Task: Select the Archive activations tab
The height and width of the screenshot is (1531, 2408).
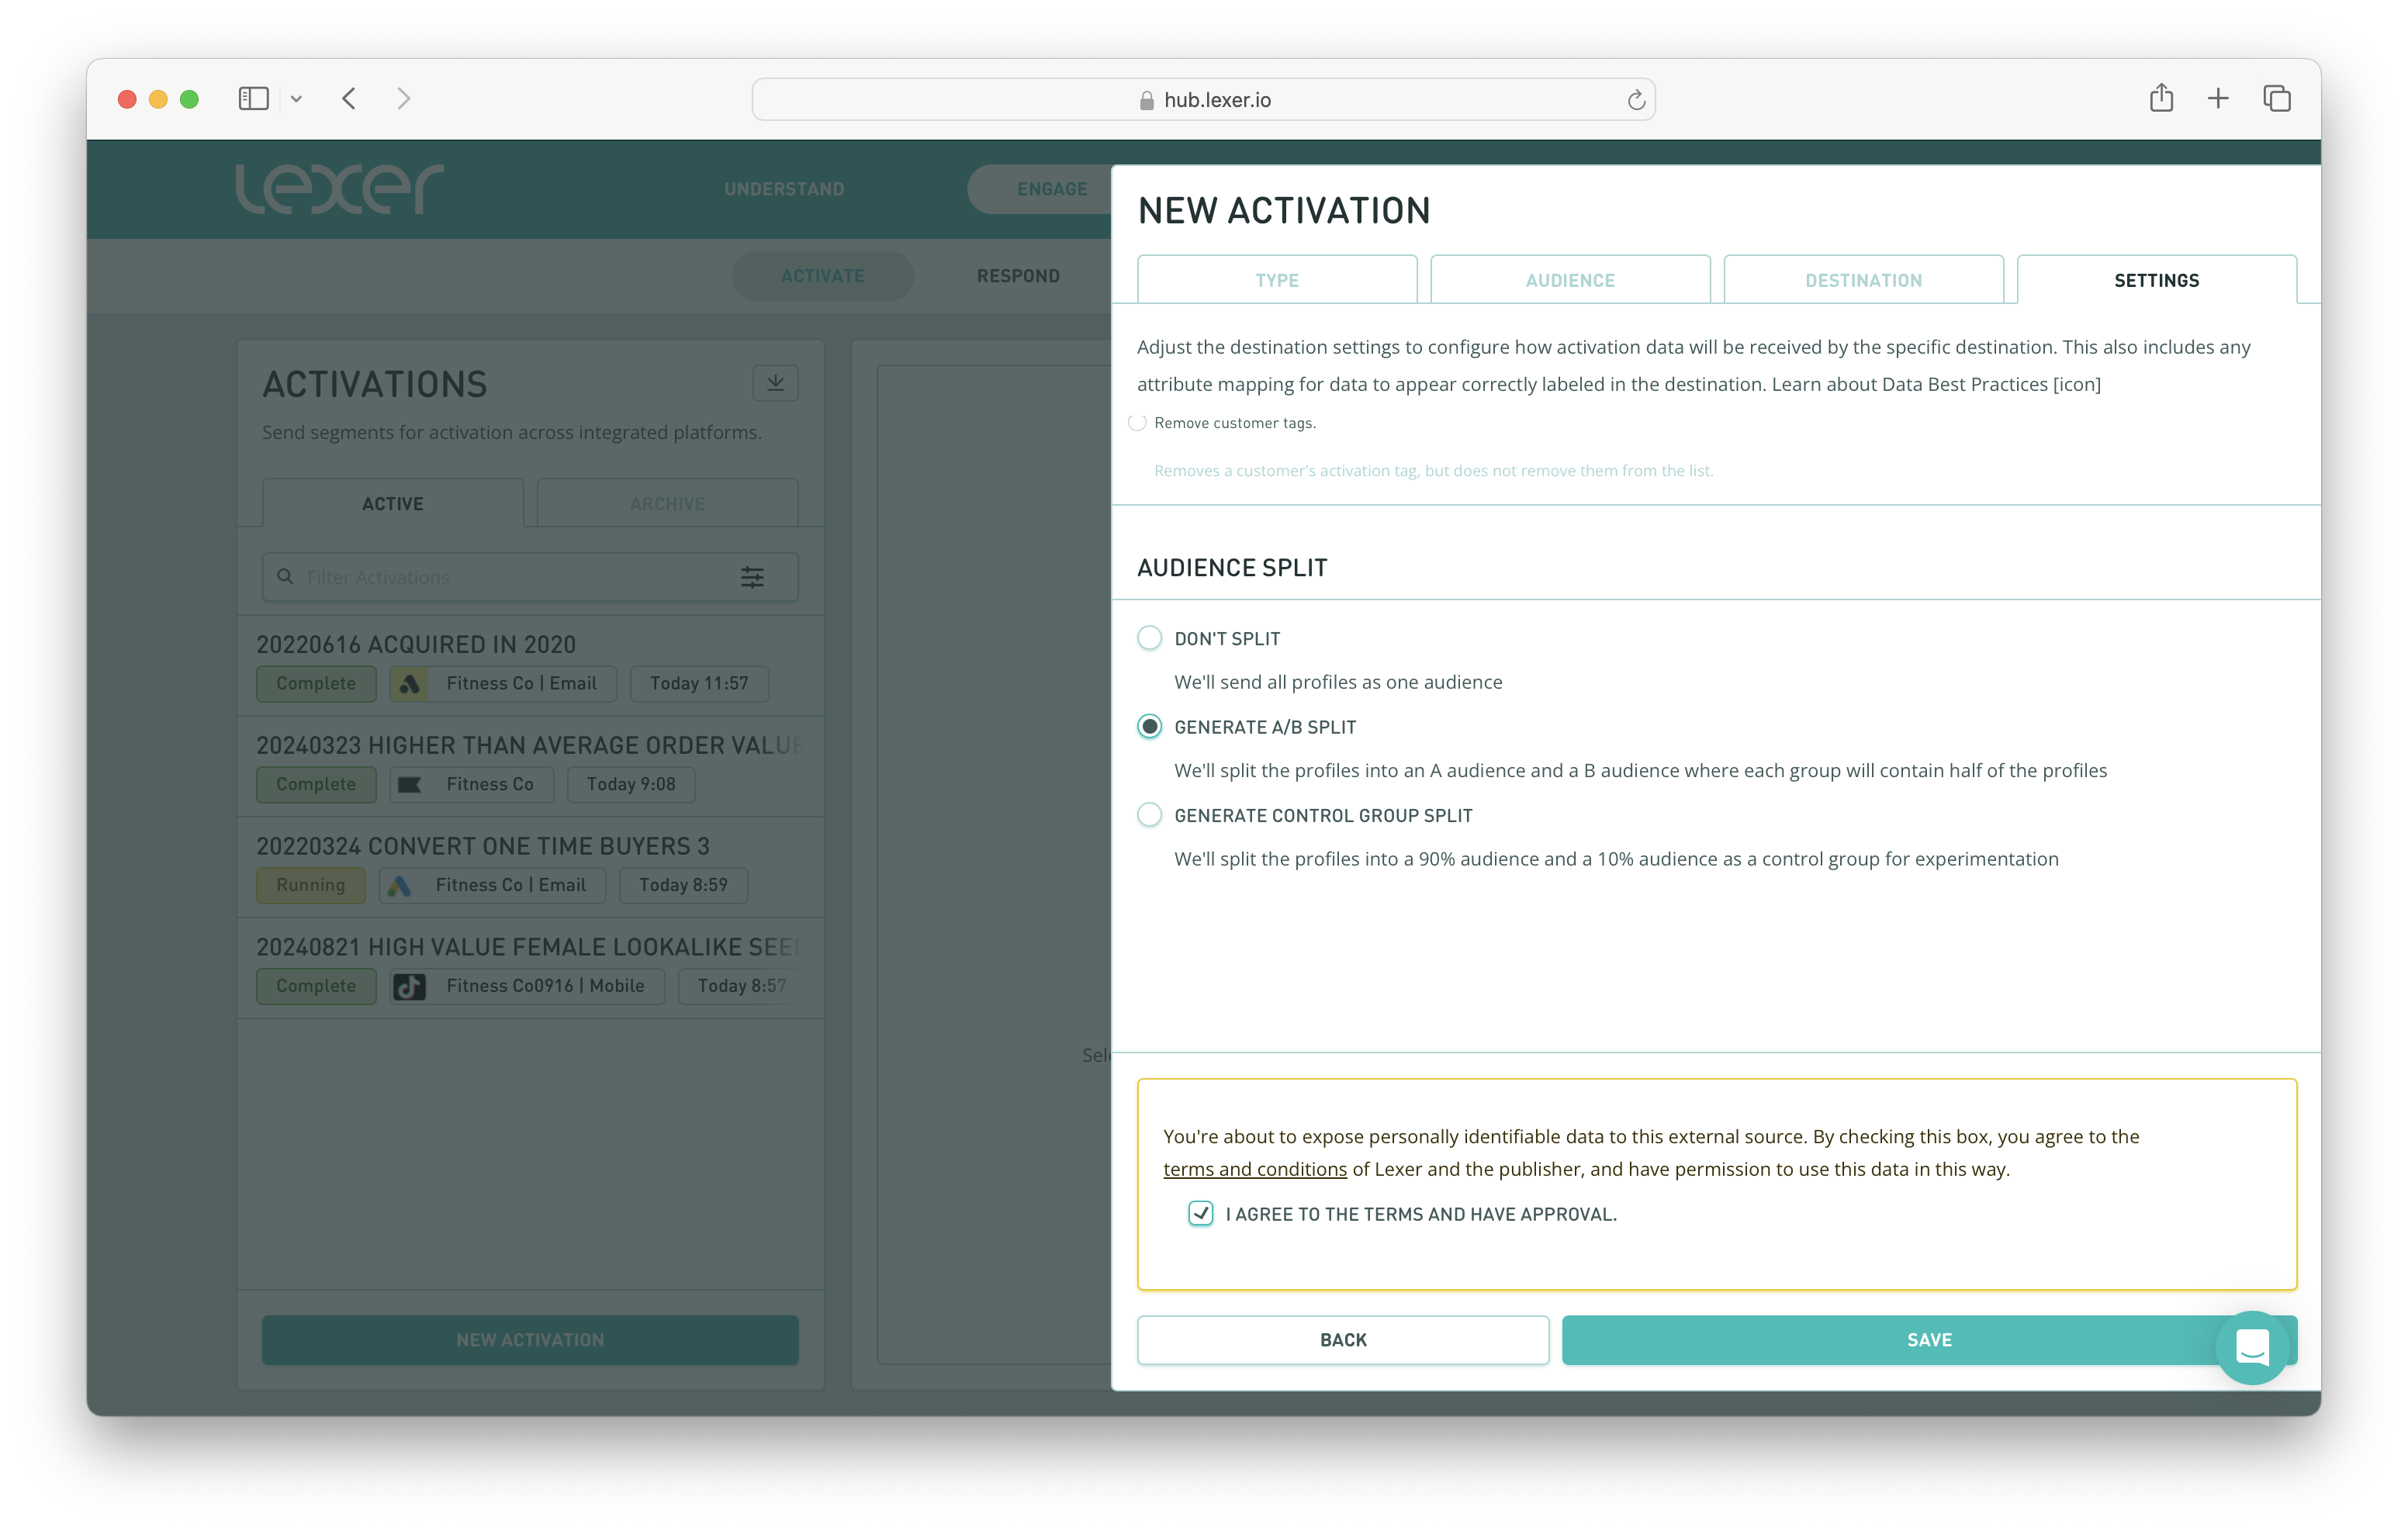Action: (667, 503)
